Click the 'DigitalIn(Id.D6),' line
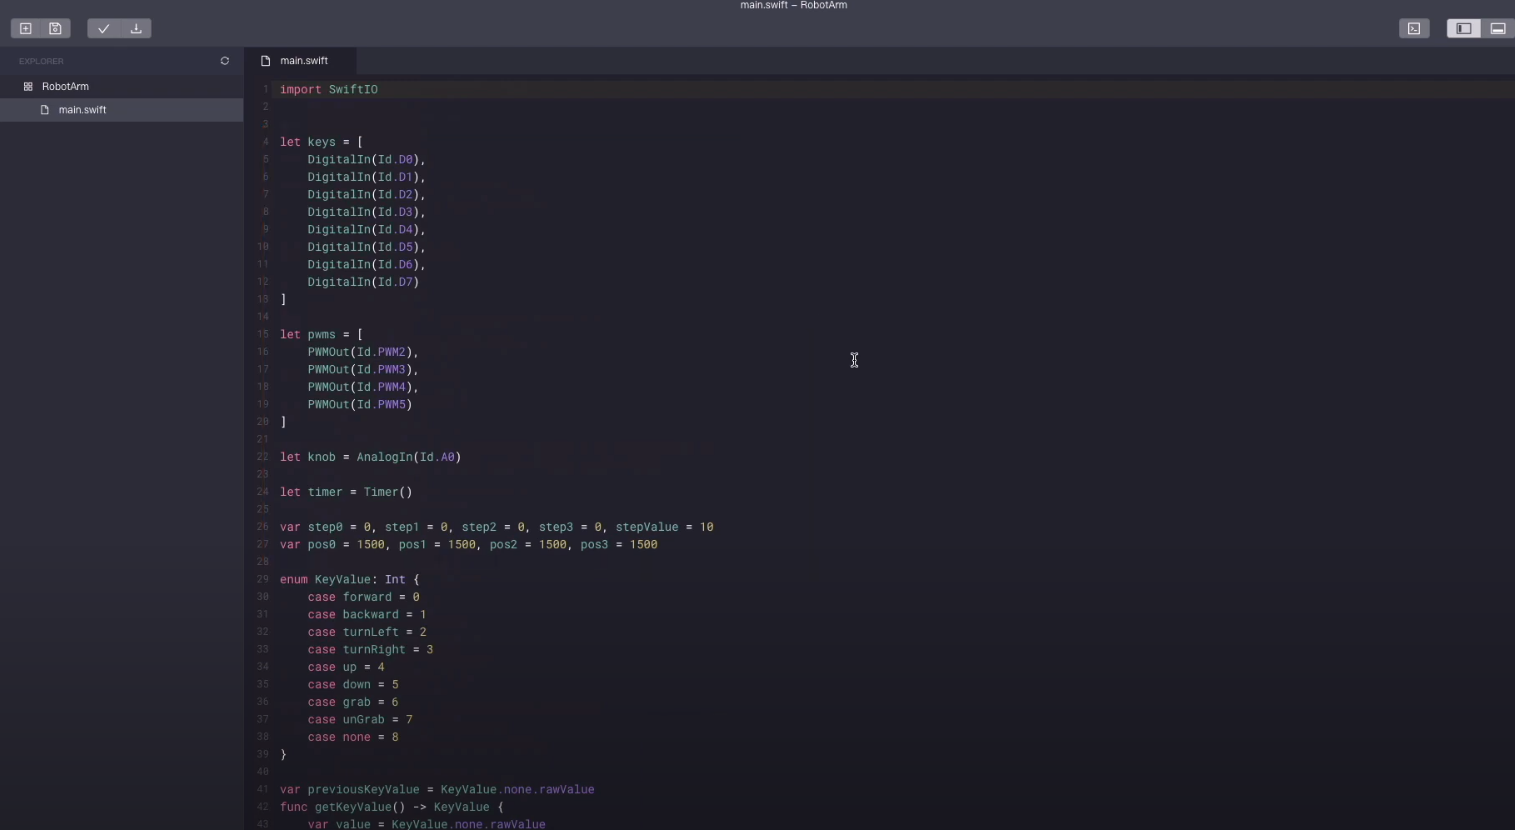 pyautogui.click(x=366, y=265)
